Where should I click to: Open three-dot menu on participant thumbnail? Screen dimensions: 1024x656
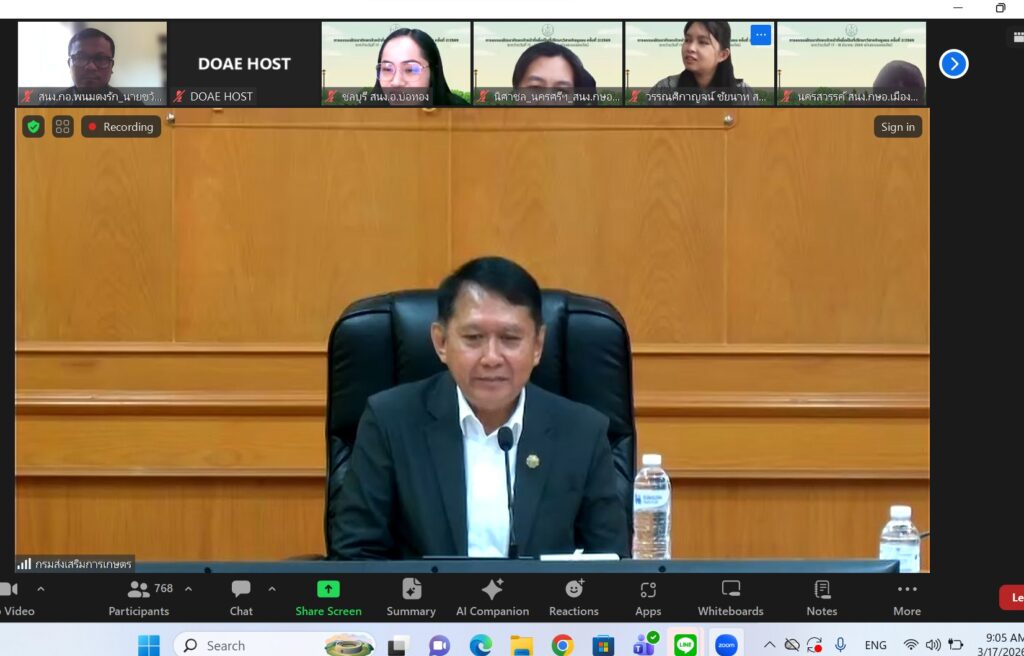click(761, 35)
